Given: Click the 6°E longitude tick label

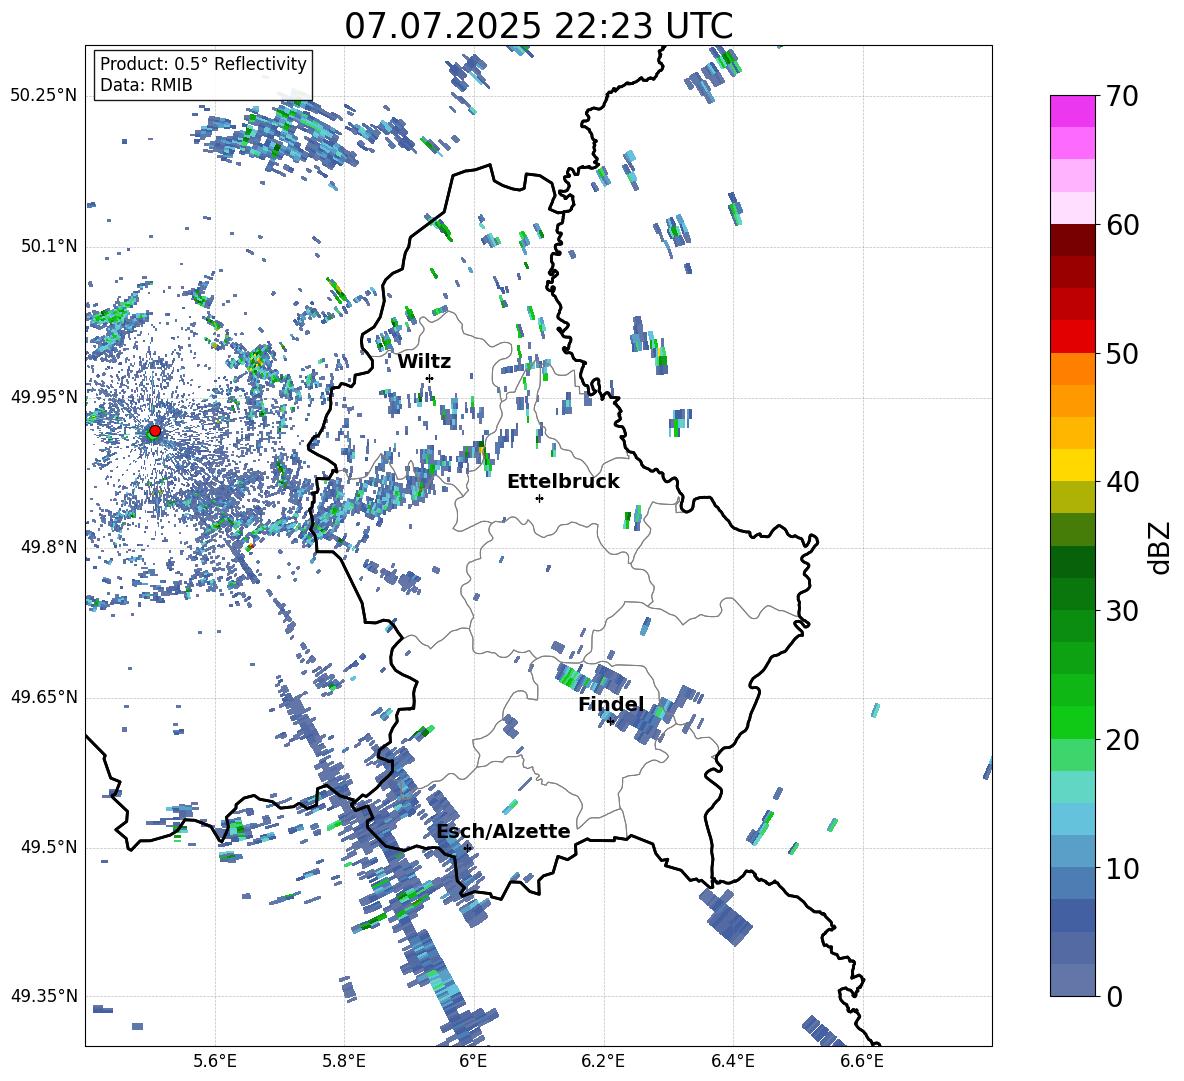Looking at the screenshot, I should (x=473, y=1062).
